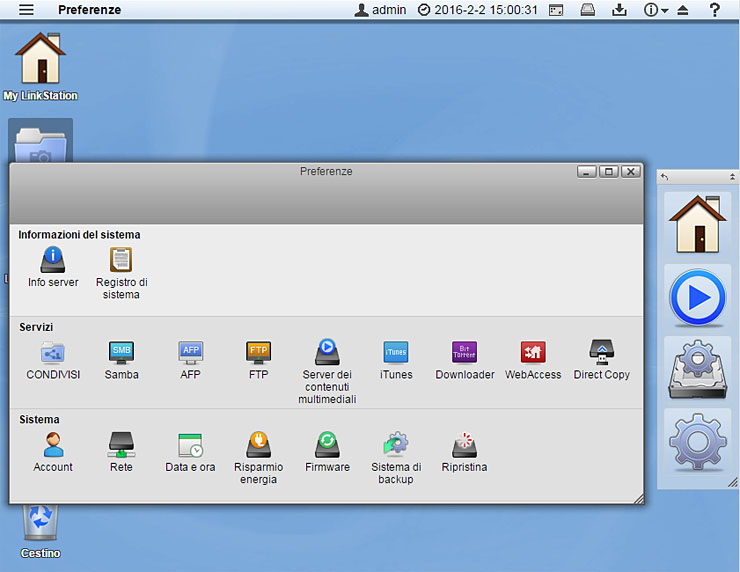Viewport: 740px width, 572px height.
Task: Open the Info server icon
Action: (x=53, y=262)
